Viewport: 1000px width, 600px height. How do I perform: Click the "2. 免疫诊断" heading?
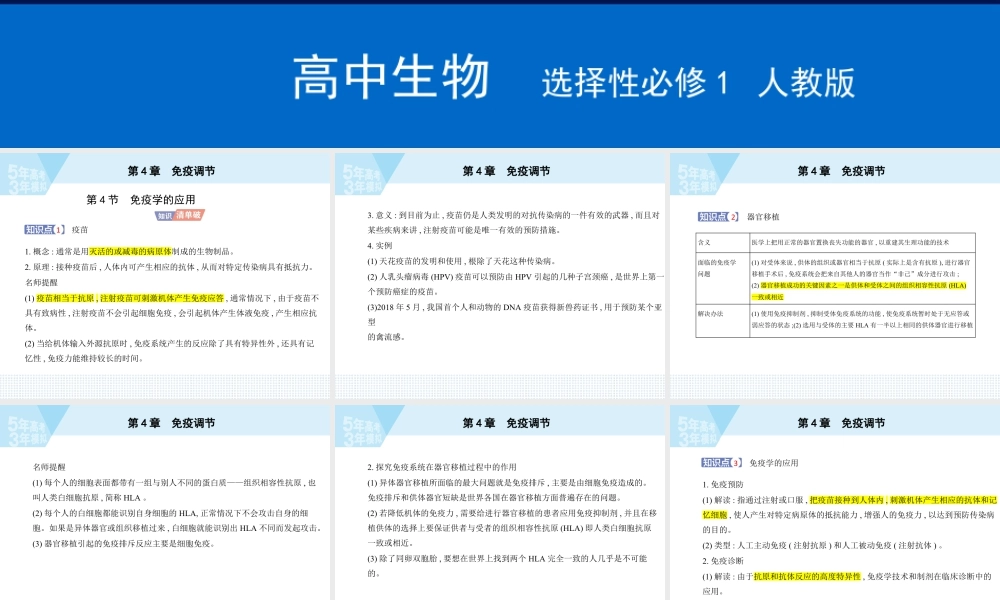tap(723, 561)
